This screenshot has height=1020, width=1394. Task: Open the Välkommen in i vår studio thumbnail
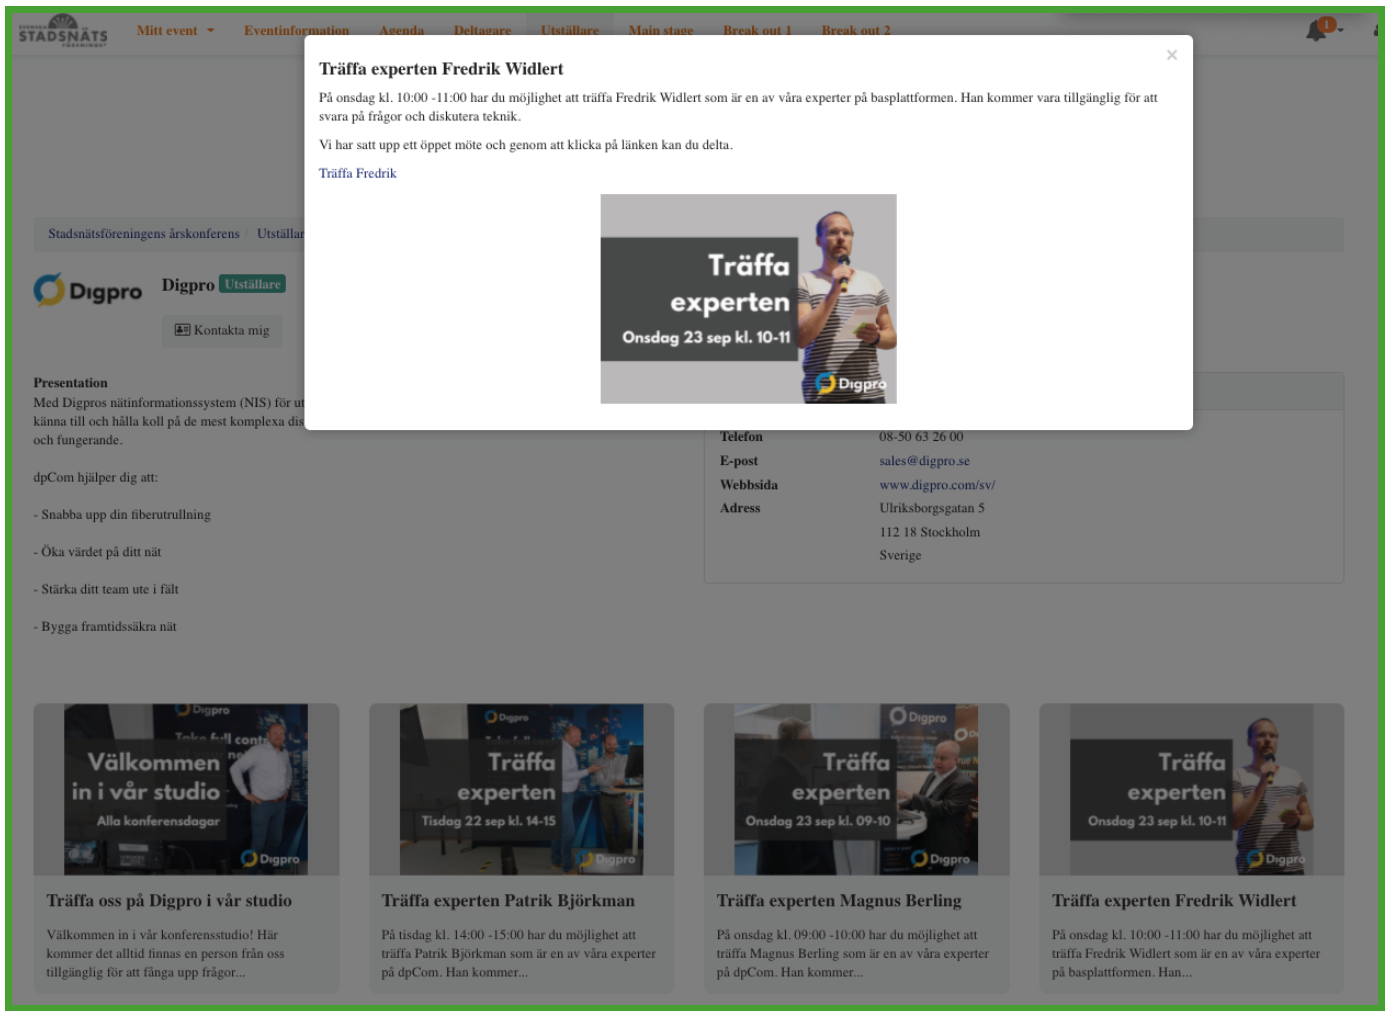point(186,789)
